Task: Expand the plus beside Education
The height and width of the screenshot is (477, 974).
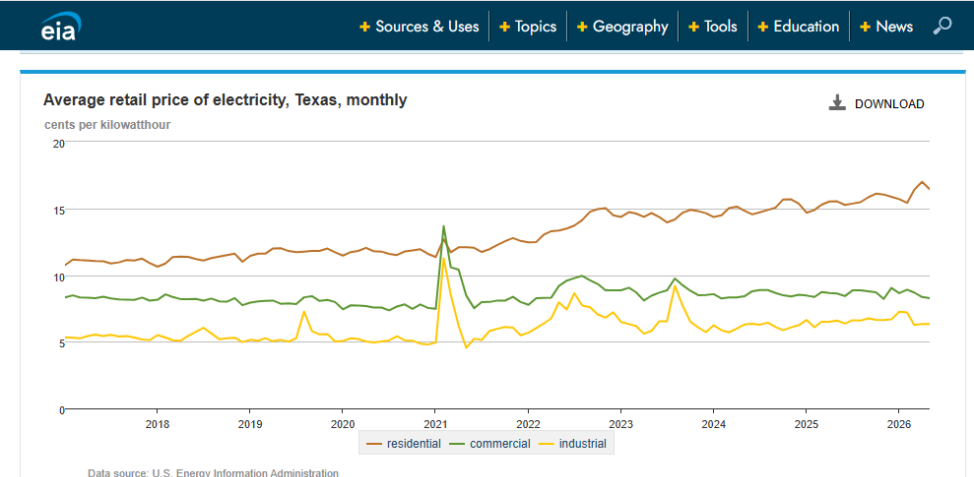Action: point(763,27)
